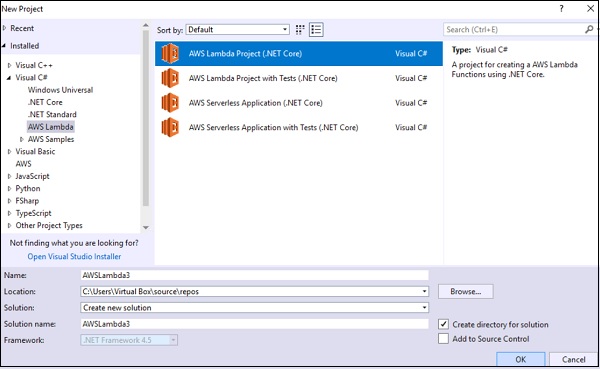Expand the Python node

[10, 188]
